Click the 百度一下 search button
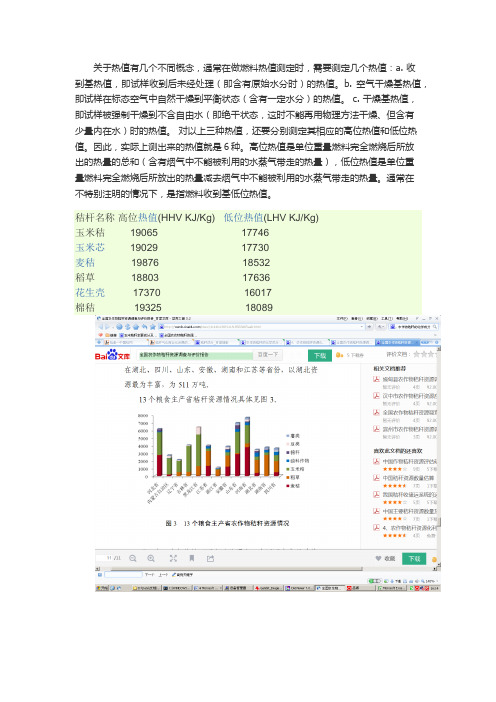This screenshot has width=496, height=702. pyautogui.click(x=268, y=355)
